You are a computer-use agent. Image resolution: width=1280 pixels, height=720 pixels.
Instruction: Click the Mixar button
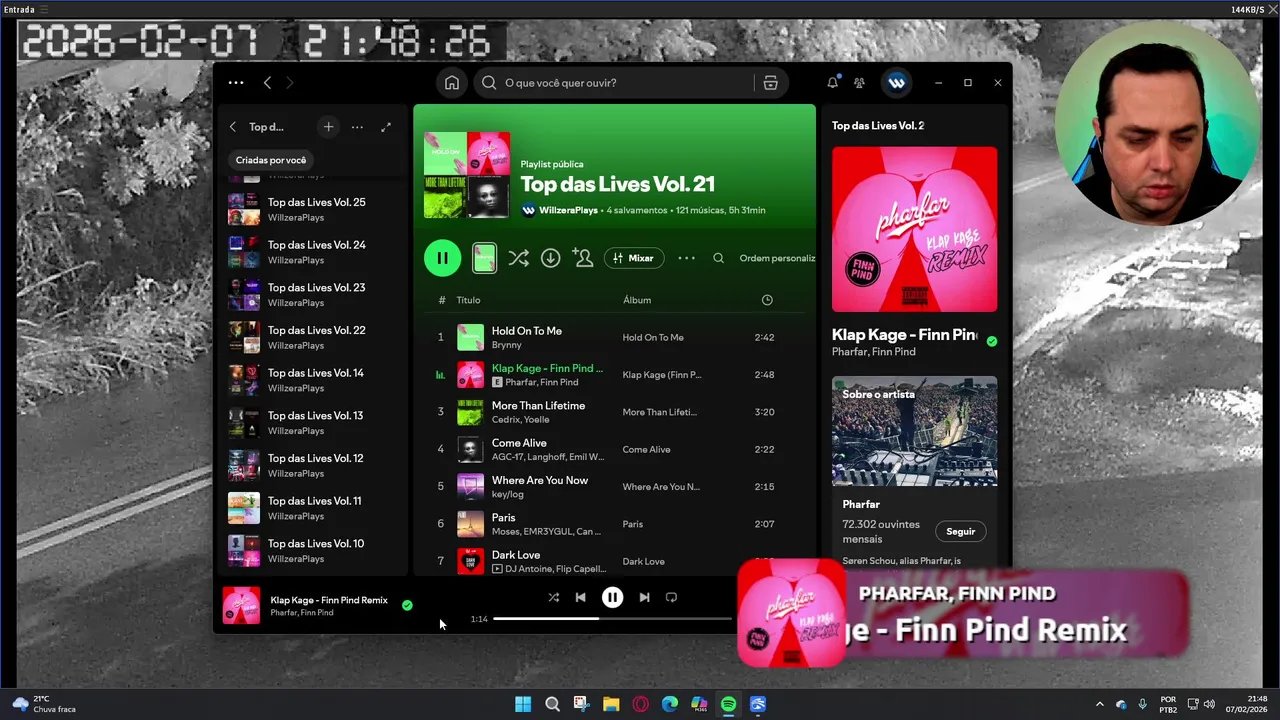pos(634,258)
